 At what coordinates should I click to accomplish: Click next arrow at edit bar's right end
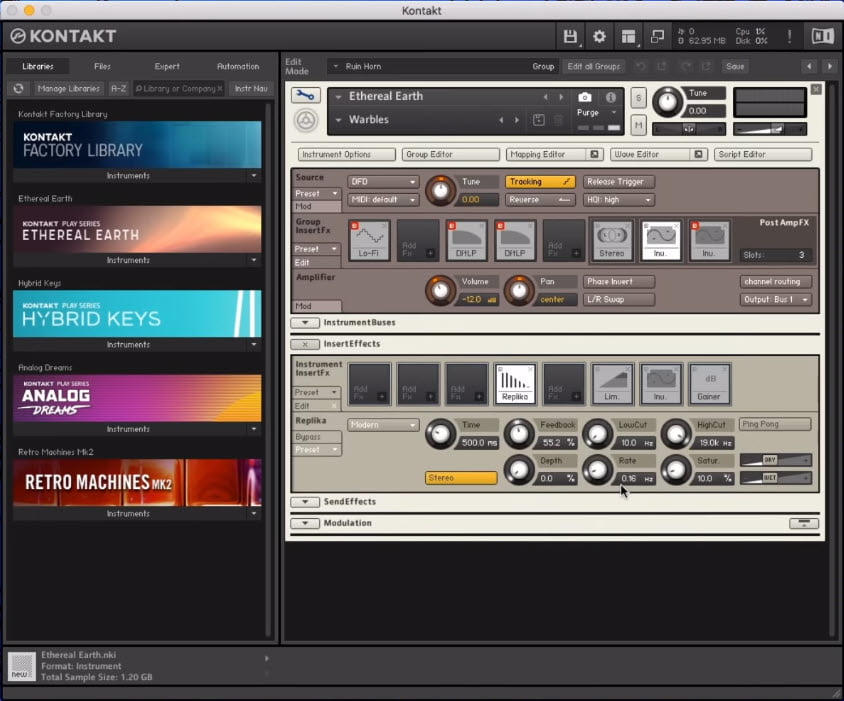(x=829, y=66)
